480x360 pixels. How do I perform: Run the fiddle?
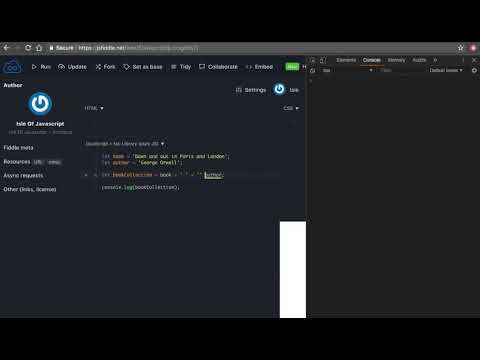[41, 67]
